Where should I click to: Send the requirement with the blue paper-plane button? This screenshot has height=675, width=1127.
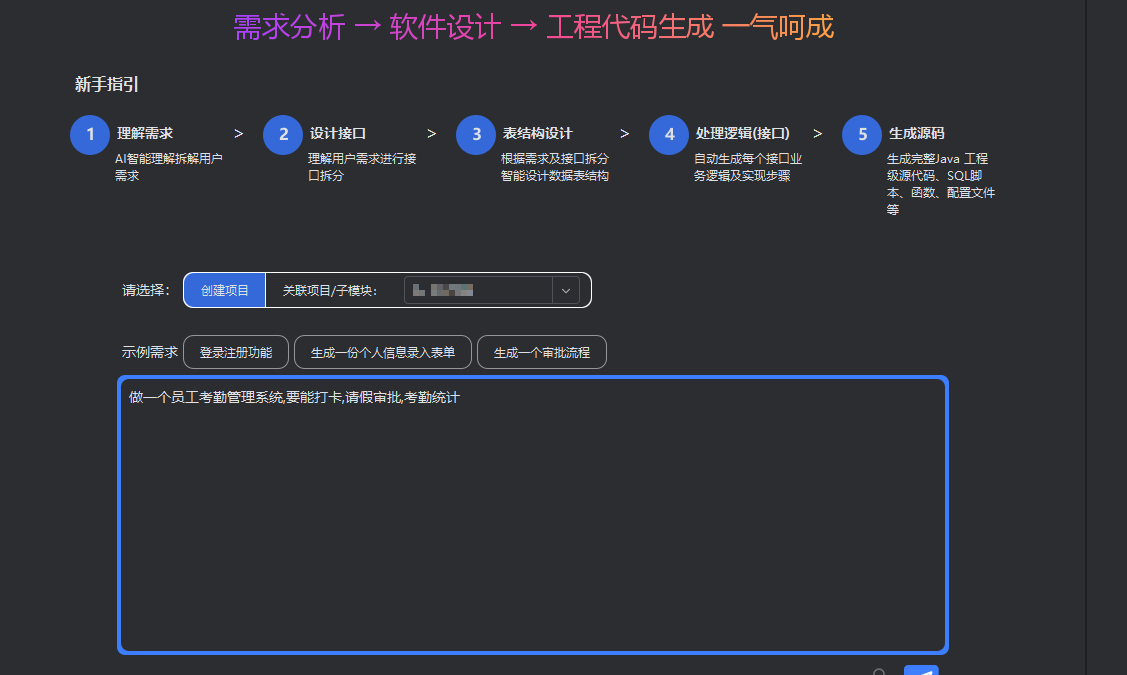click(x=921, y=671)
